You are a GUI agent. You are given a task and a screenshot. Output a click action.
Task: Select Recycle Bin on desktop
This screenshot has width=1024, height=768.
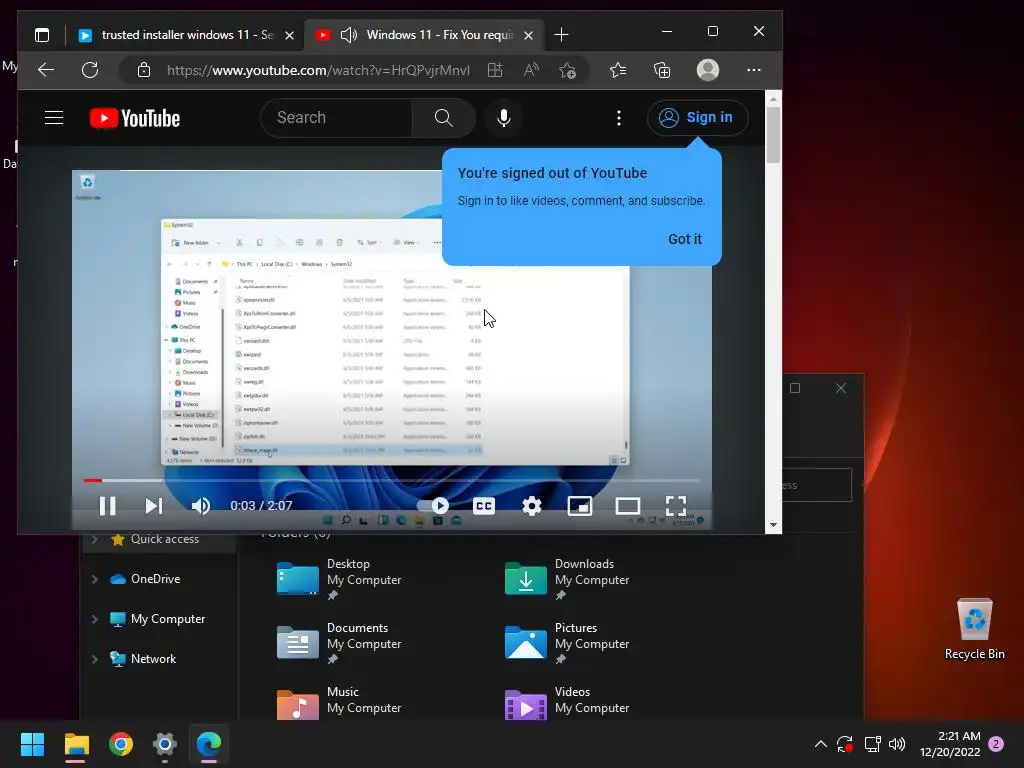(x=974, y=628)
